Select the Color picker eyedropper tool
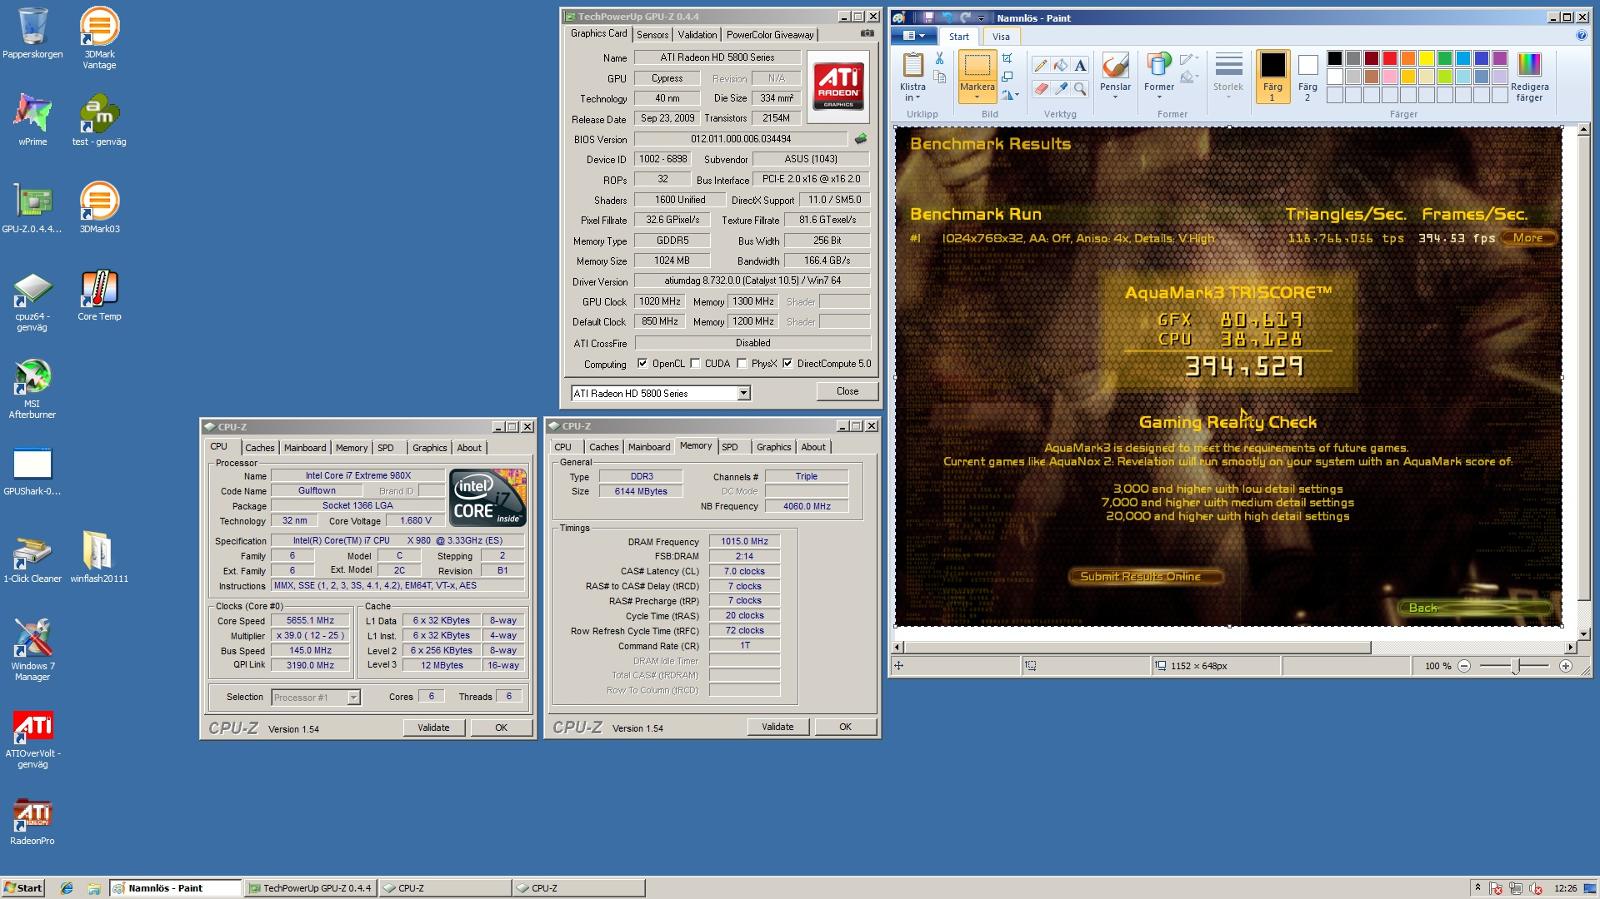Image resolution: width=1600 pixels, height=899 pixels. (1060, 89)
